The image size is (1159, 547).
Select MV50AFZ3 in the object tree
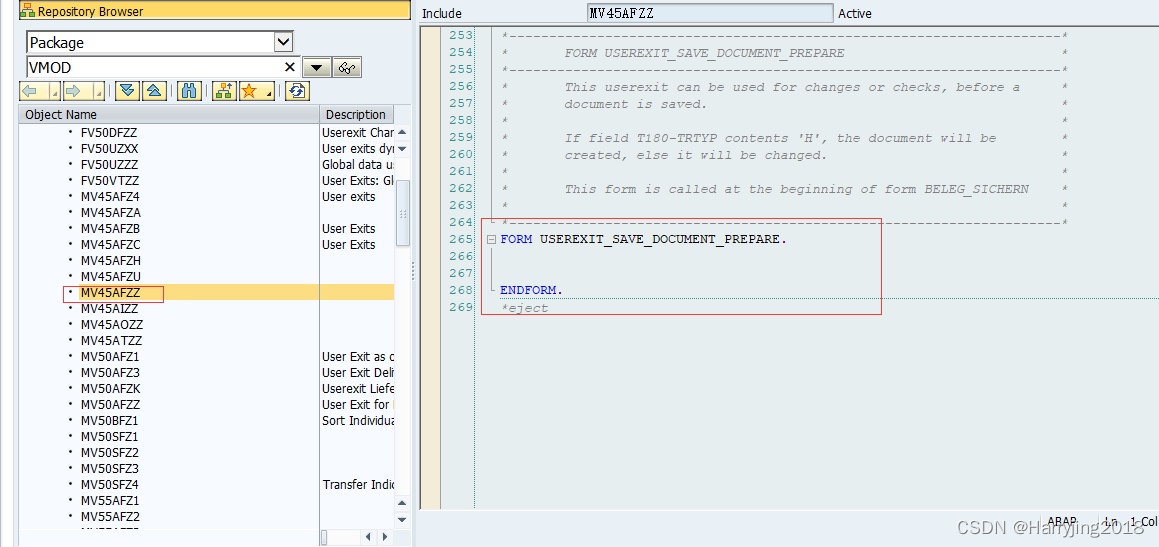coord(110,373)
